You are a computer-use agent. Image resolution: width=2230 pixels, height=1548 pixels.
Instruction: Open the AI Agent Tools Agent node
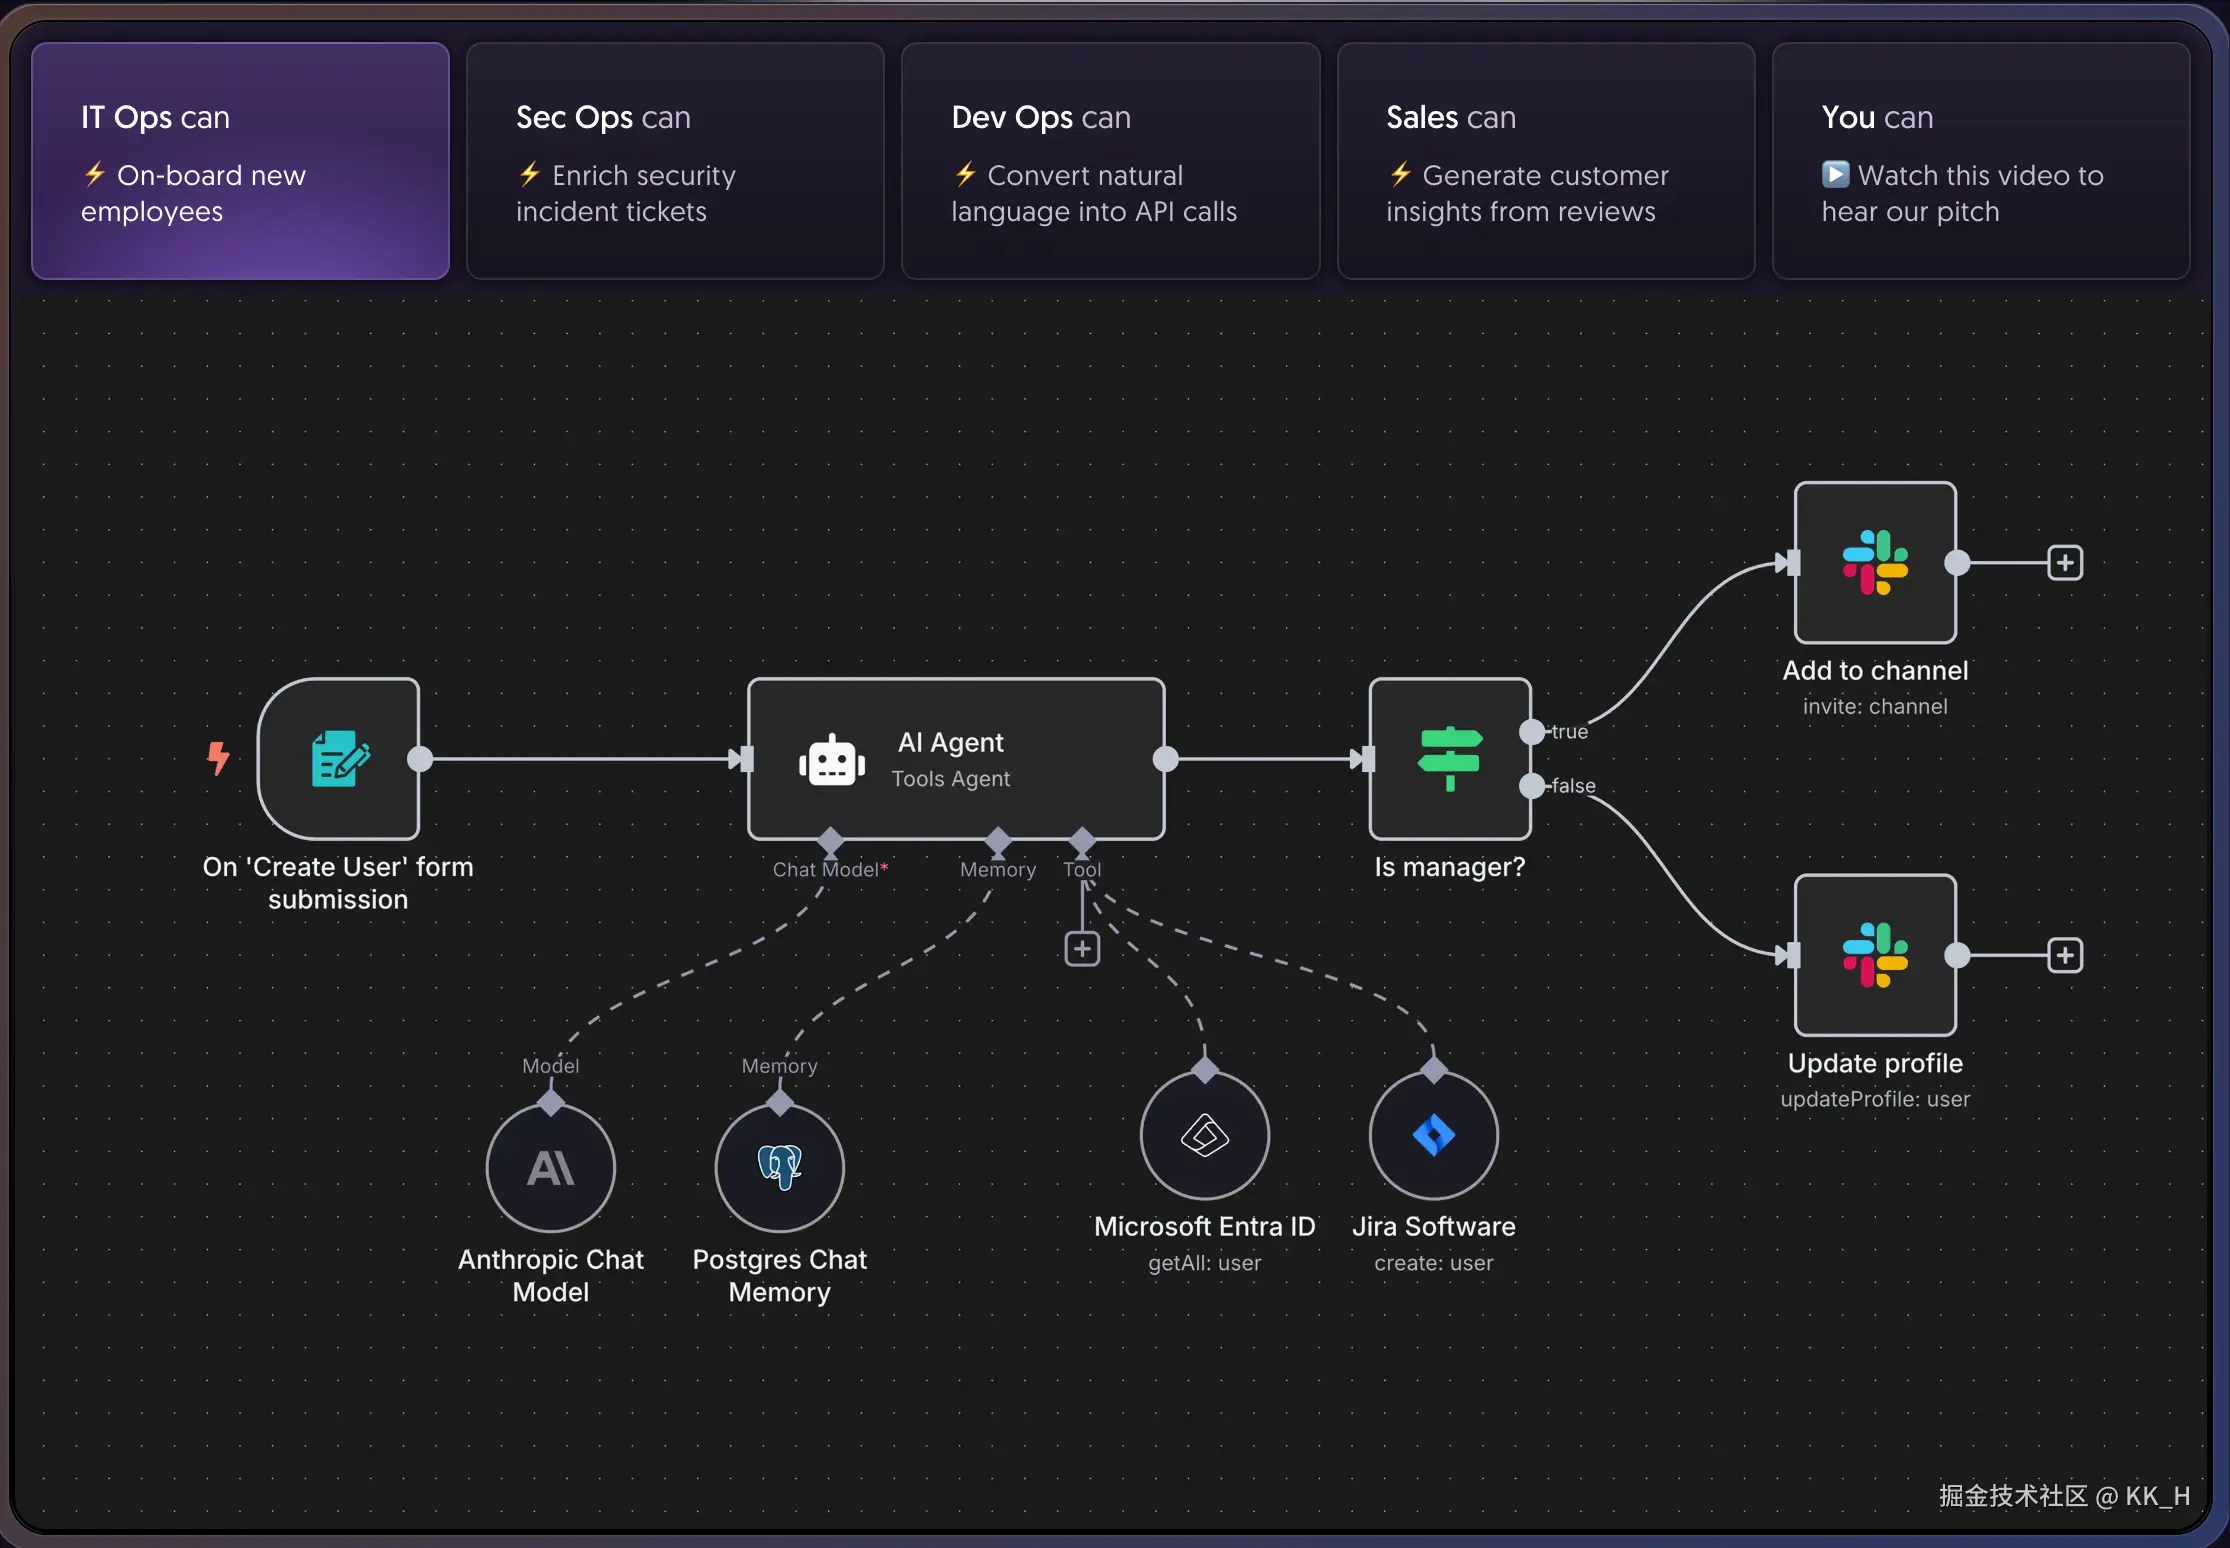click(955, 760)
